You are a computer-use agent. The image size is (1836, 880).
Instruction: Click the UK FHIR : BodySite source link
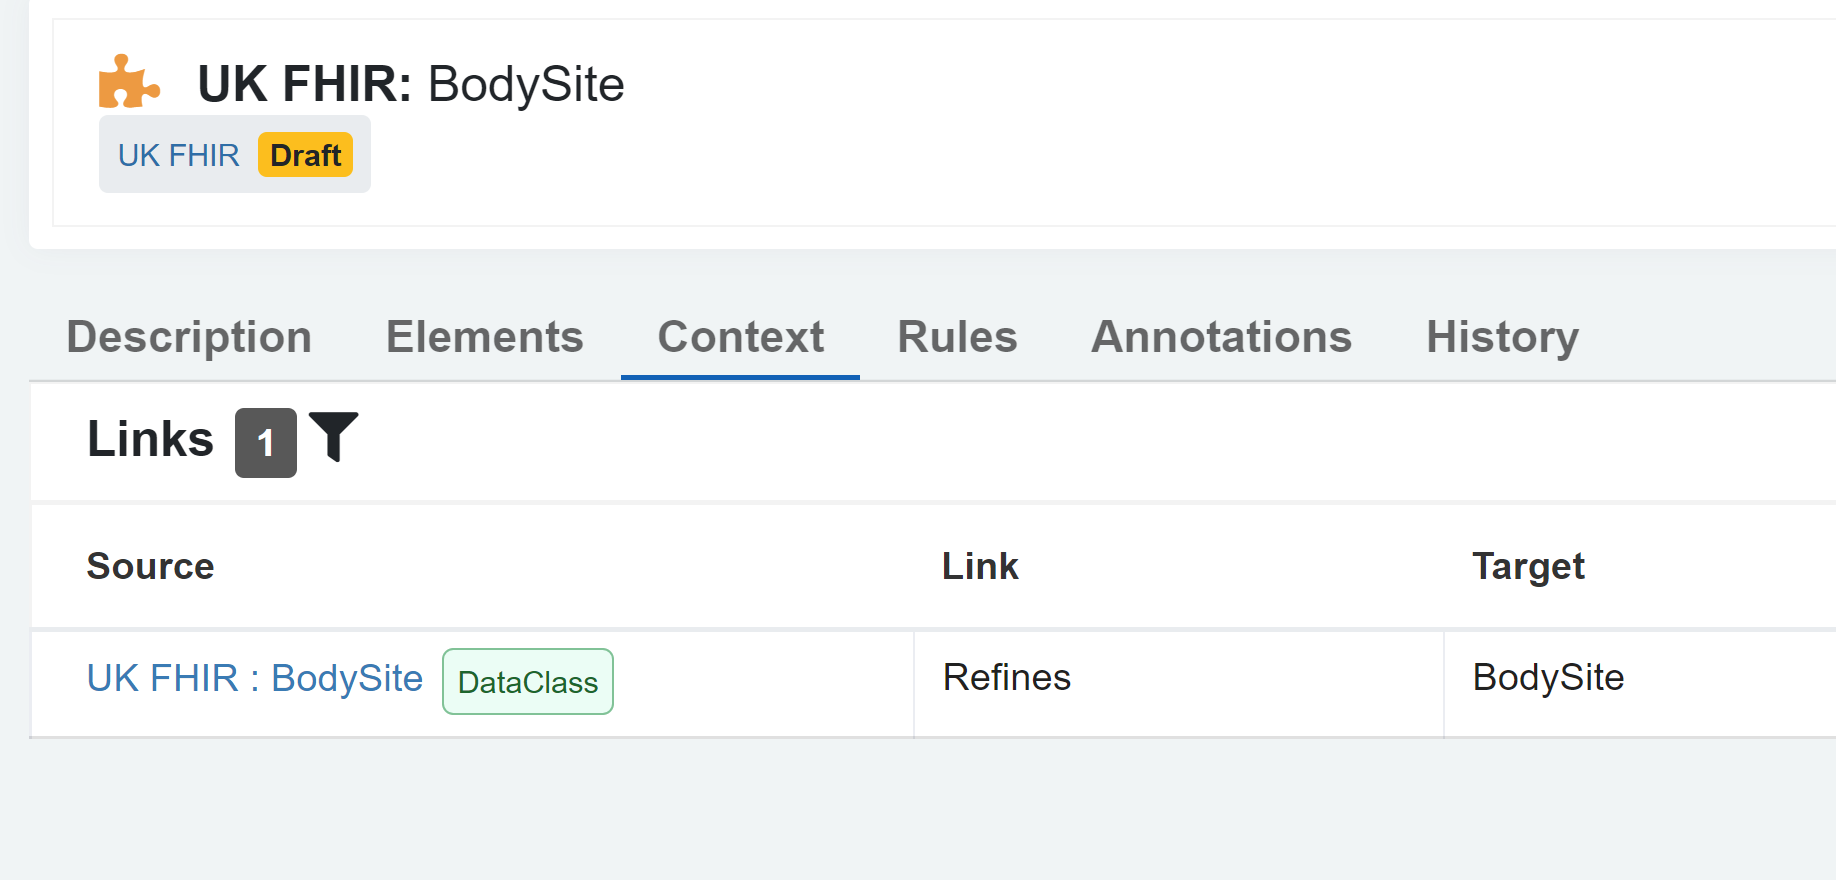255,678
